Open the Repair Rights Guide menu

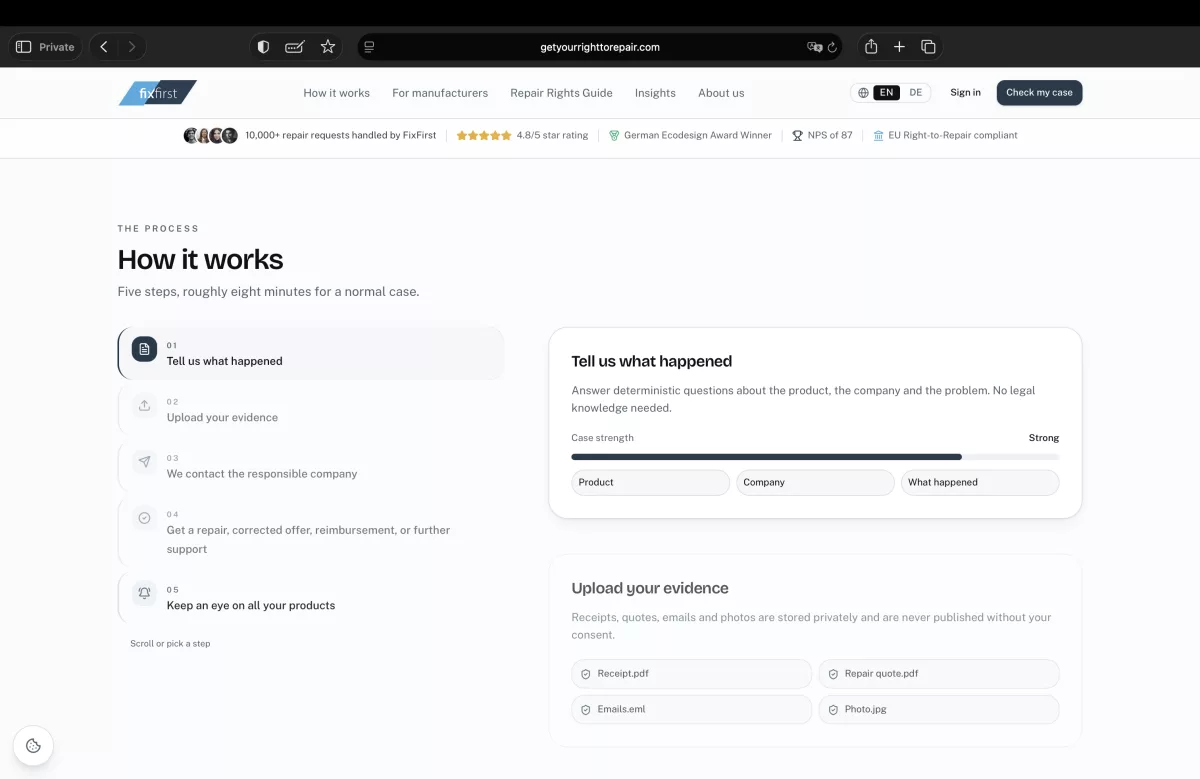pyautogui.click(x=561, y=93)
